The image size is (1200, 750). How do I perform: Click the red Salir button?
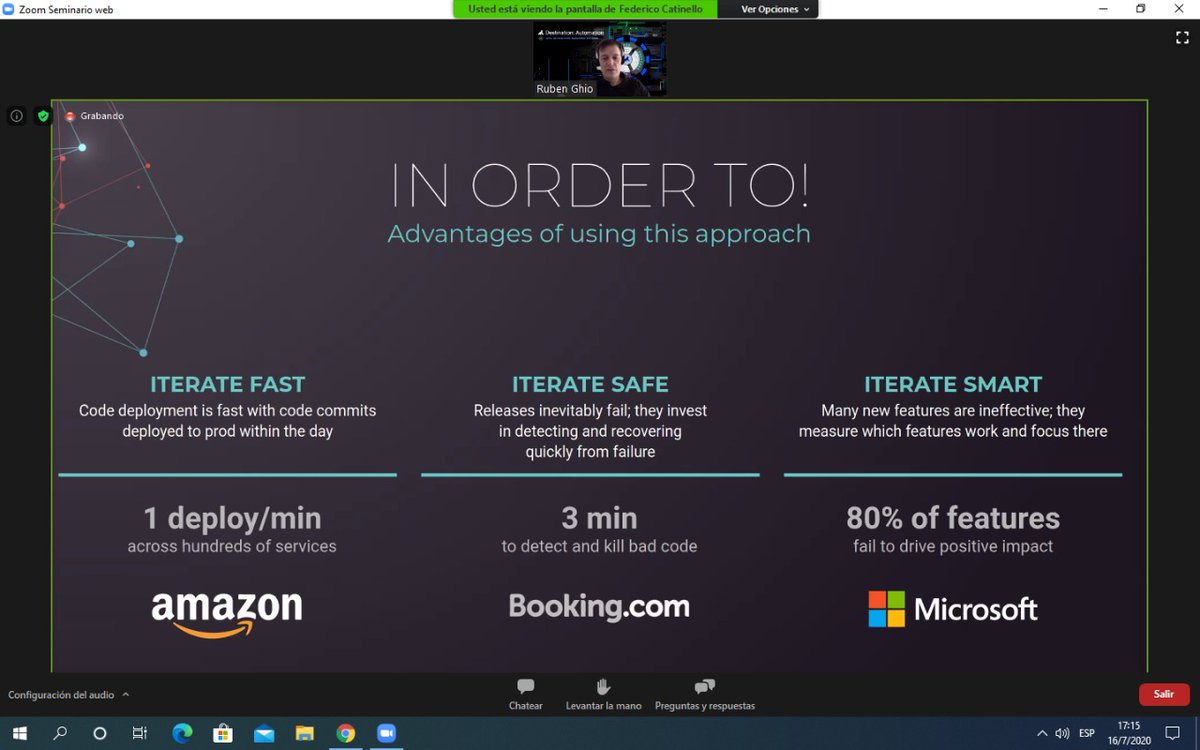1164,694
